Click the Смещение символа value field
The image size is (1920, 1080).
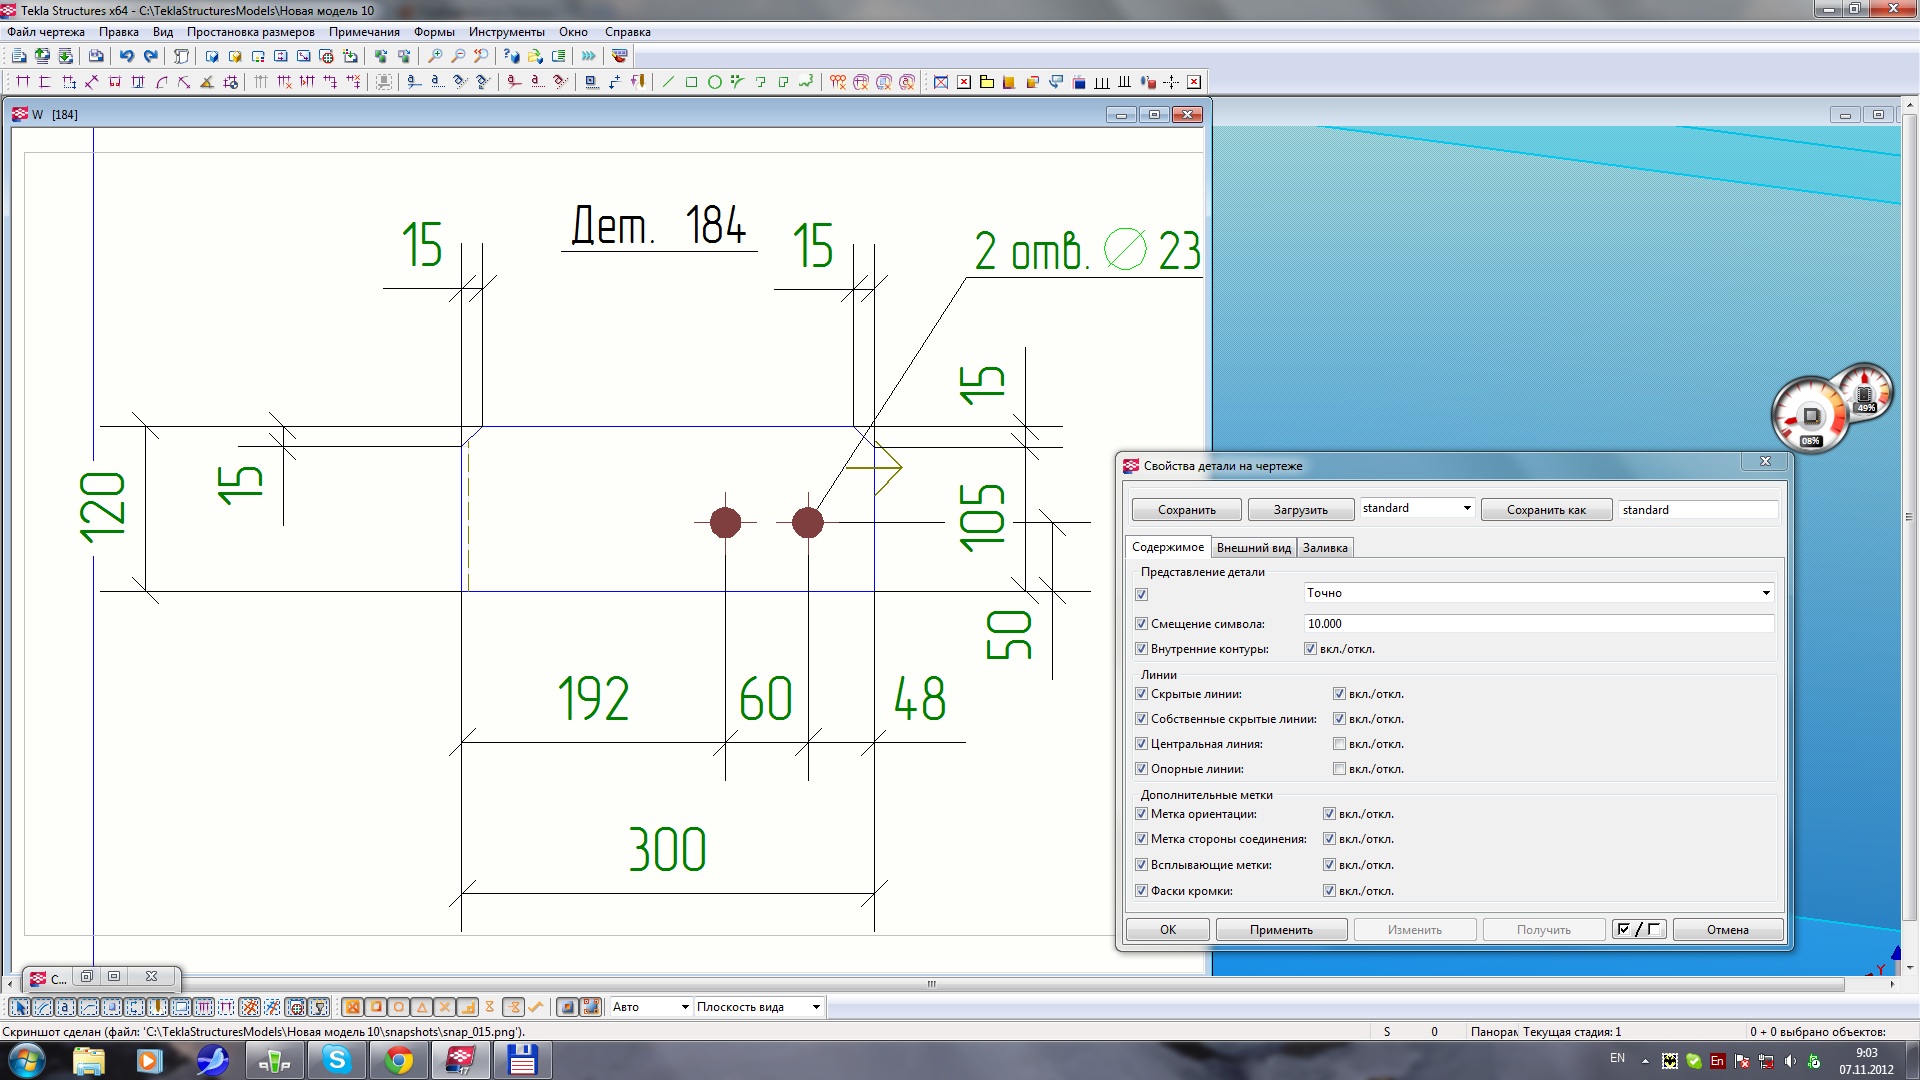(1538, 624)
